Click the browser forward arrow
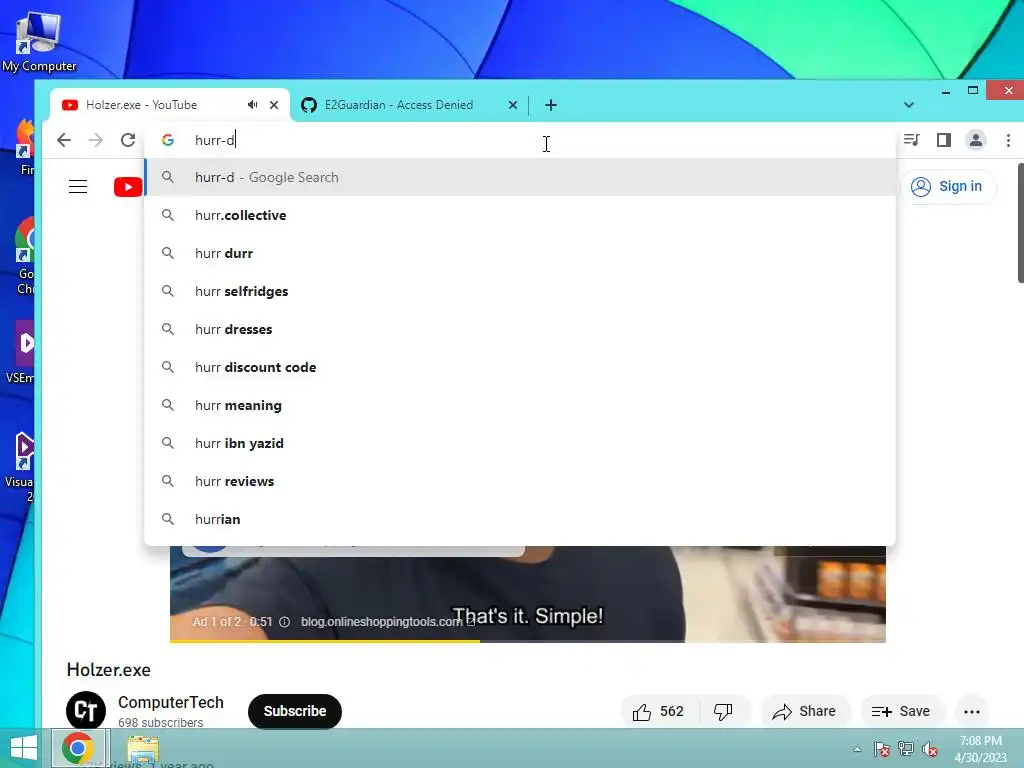The height and width of the screenshot is (768, 1024). [x=96, y=140]
